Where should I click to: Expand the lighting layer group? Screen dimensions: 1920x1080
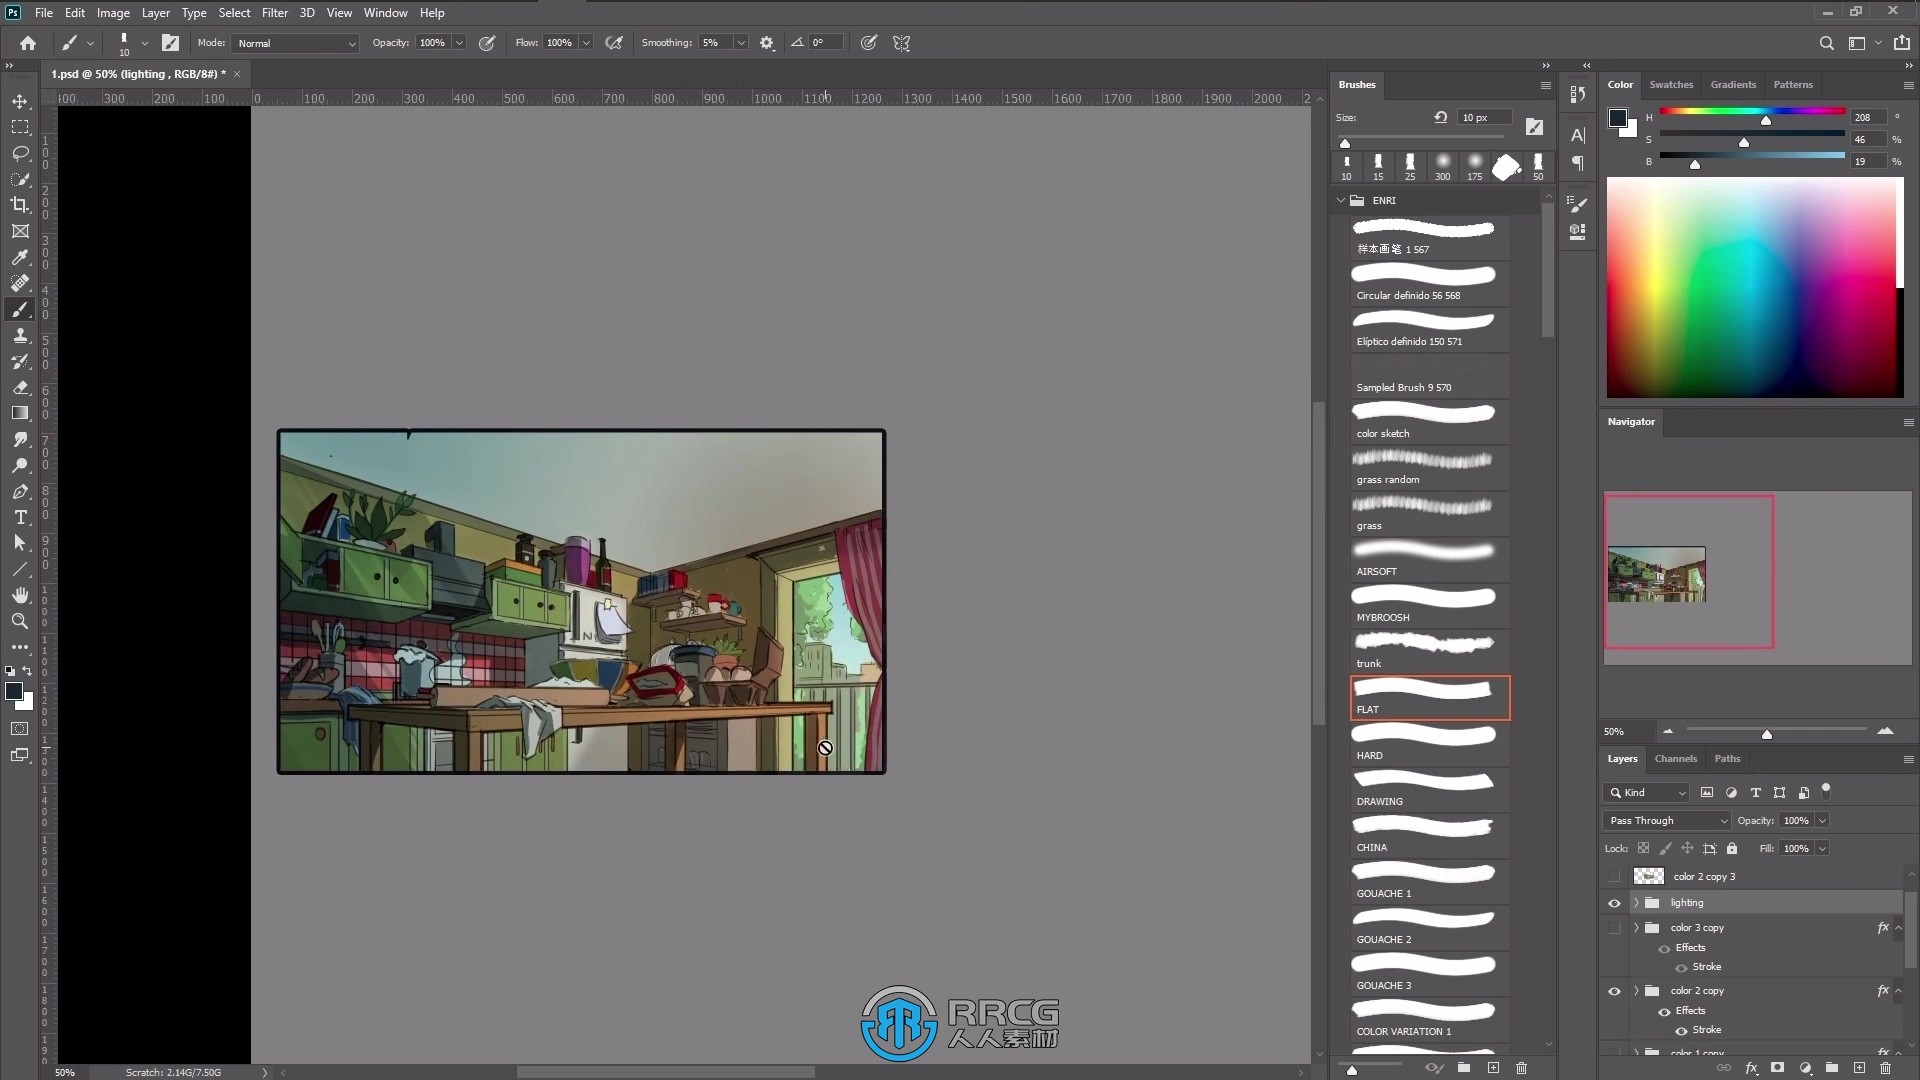point(1636,903)
